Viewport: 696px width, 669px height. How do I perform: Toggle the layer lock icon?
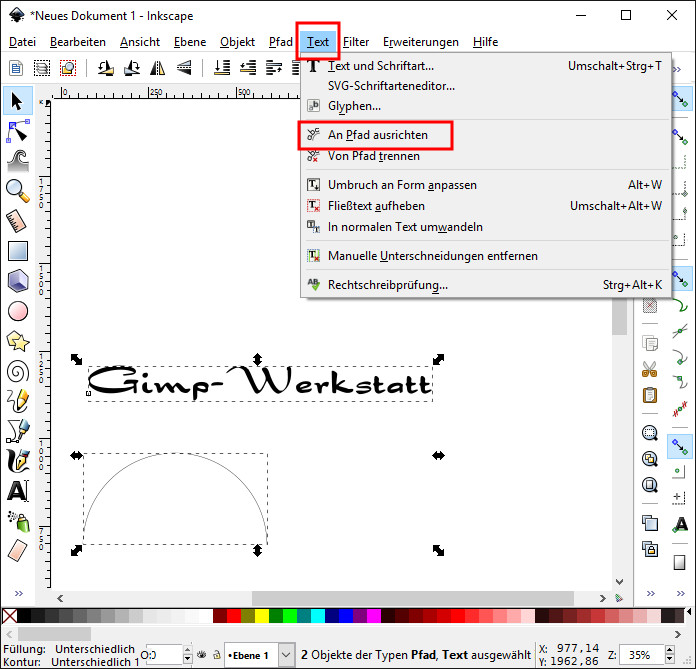217,654
